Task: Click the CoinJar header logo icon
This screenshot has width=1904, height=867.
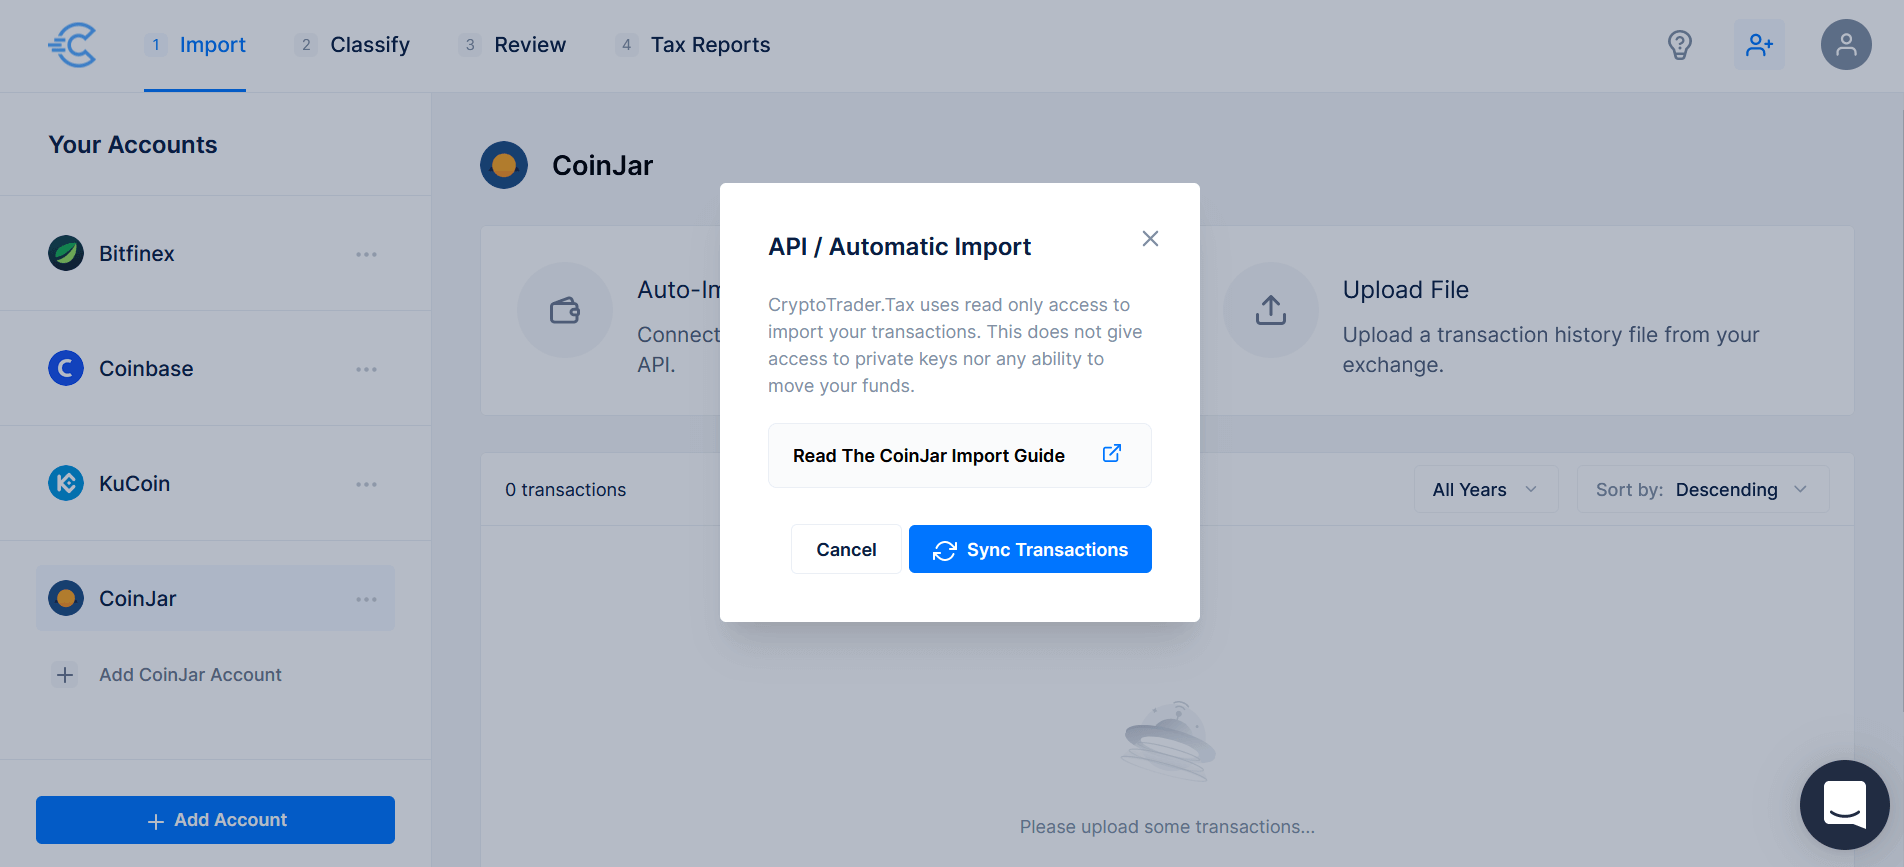Action: pos(504,165)
